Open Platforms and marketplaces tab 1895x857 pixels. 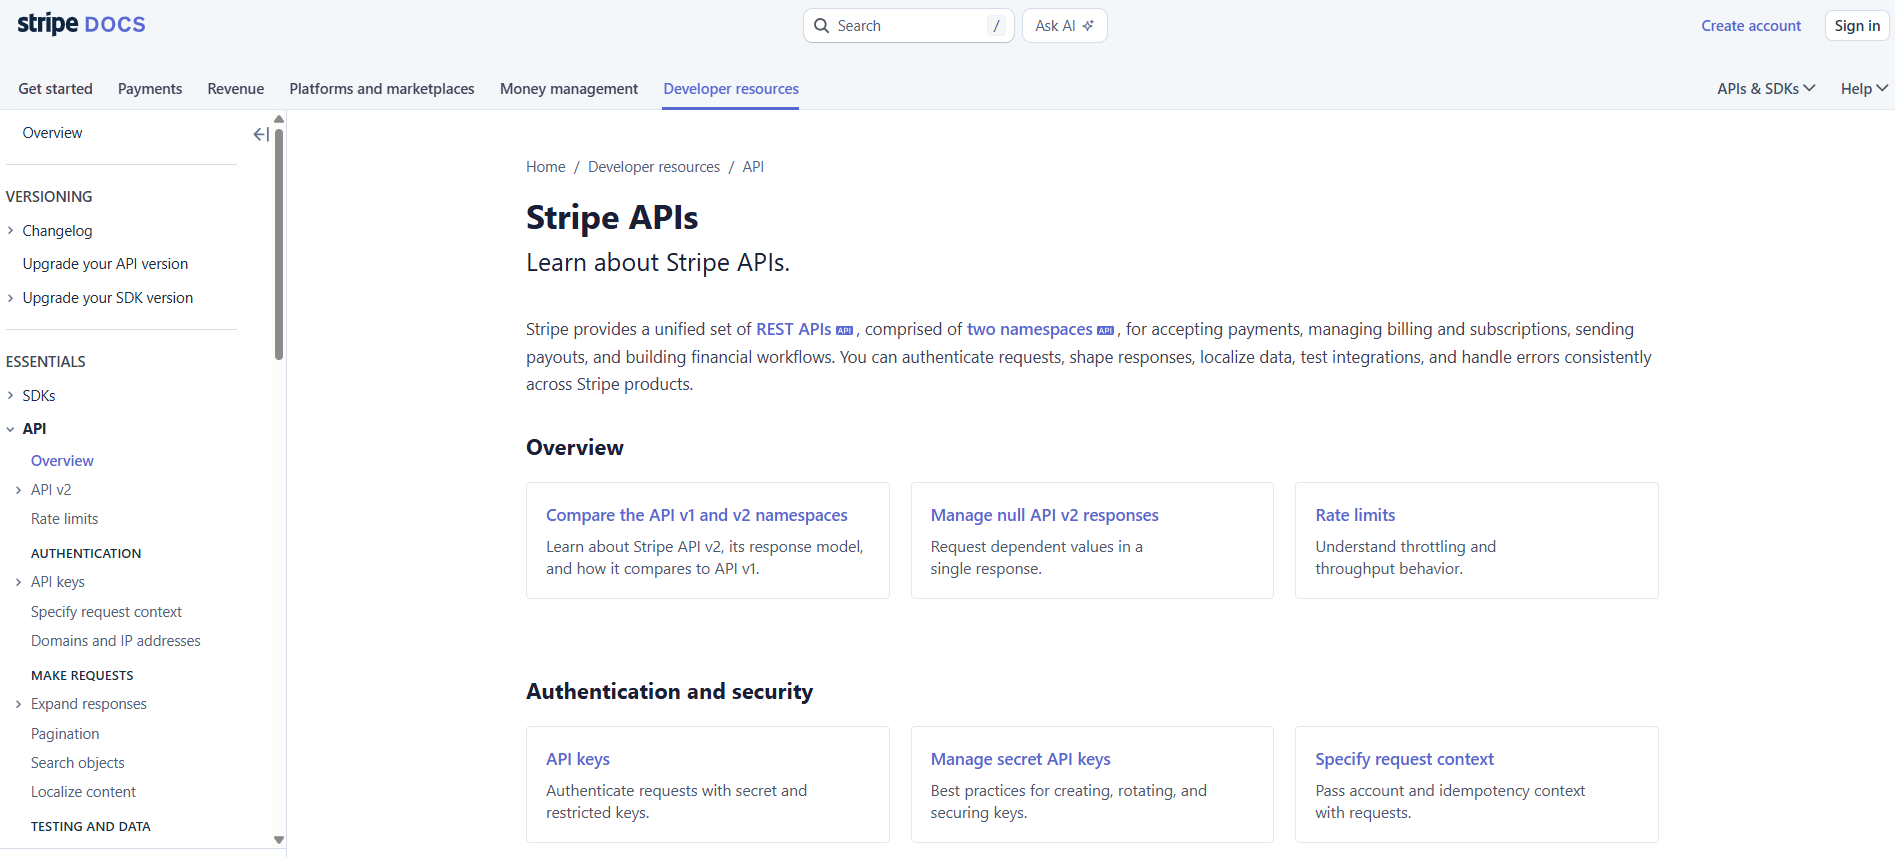point(382,89)
